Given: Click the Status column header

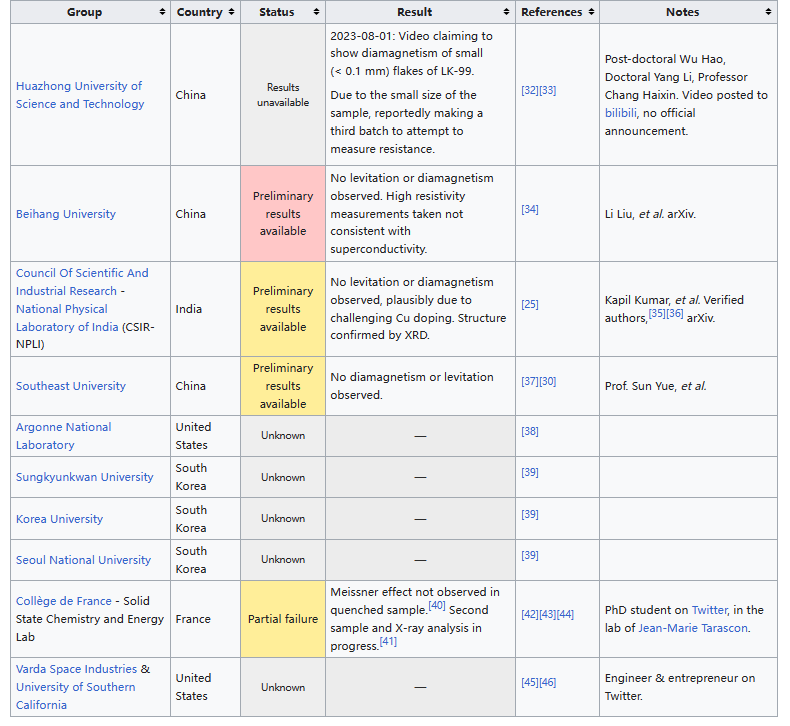Looking at the screenshot, I should click(283, 12).
